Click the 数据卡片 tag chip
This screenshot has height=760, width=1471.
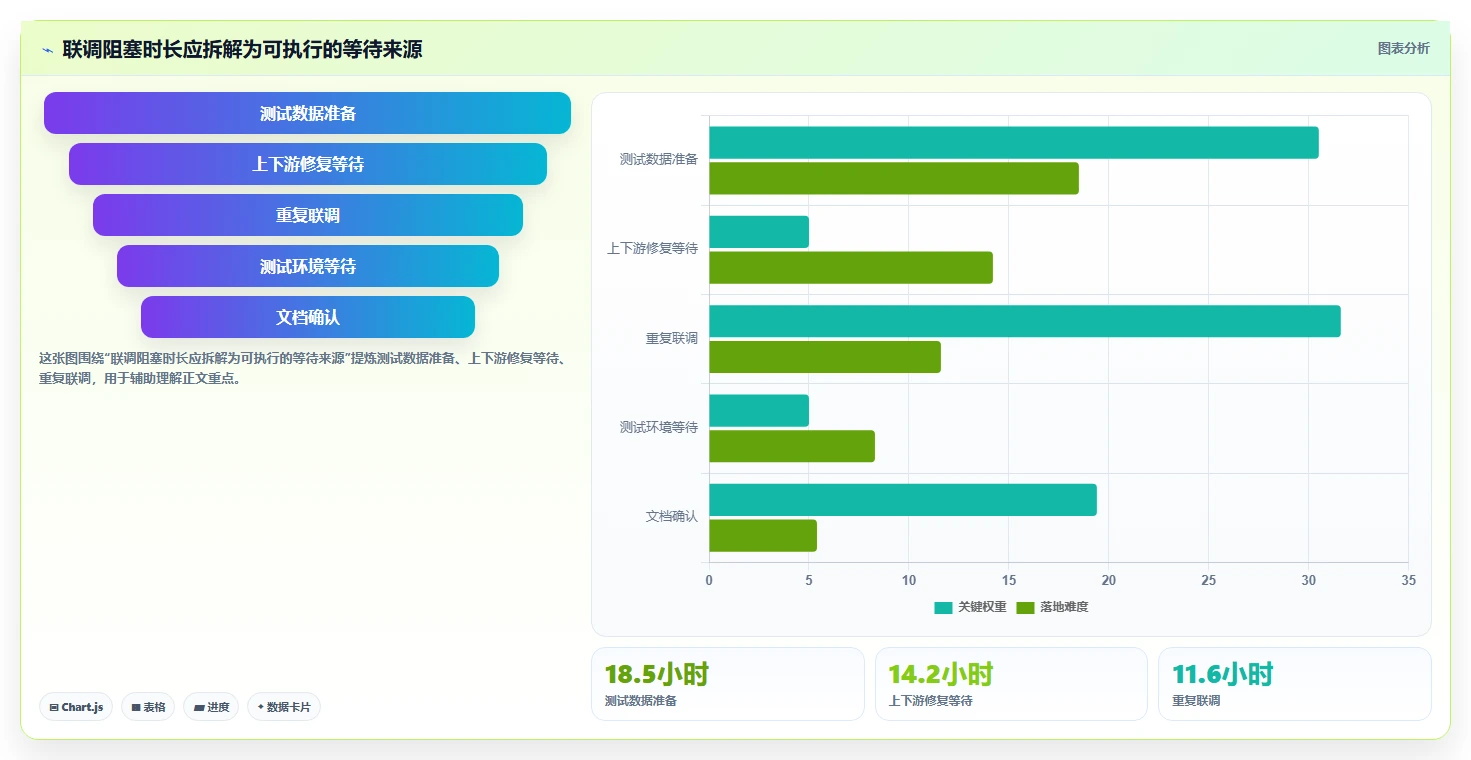[x=284, y=707]
